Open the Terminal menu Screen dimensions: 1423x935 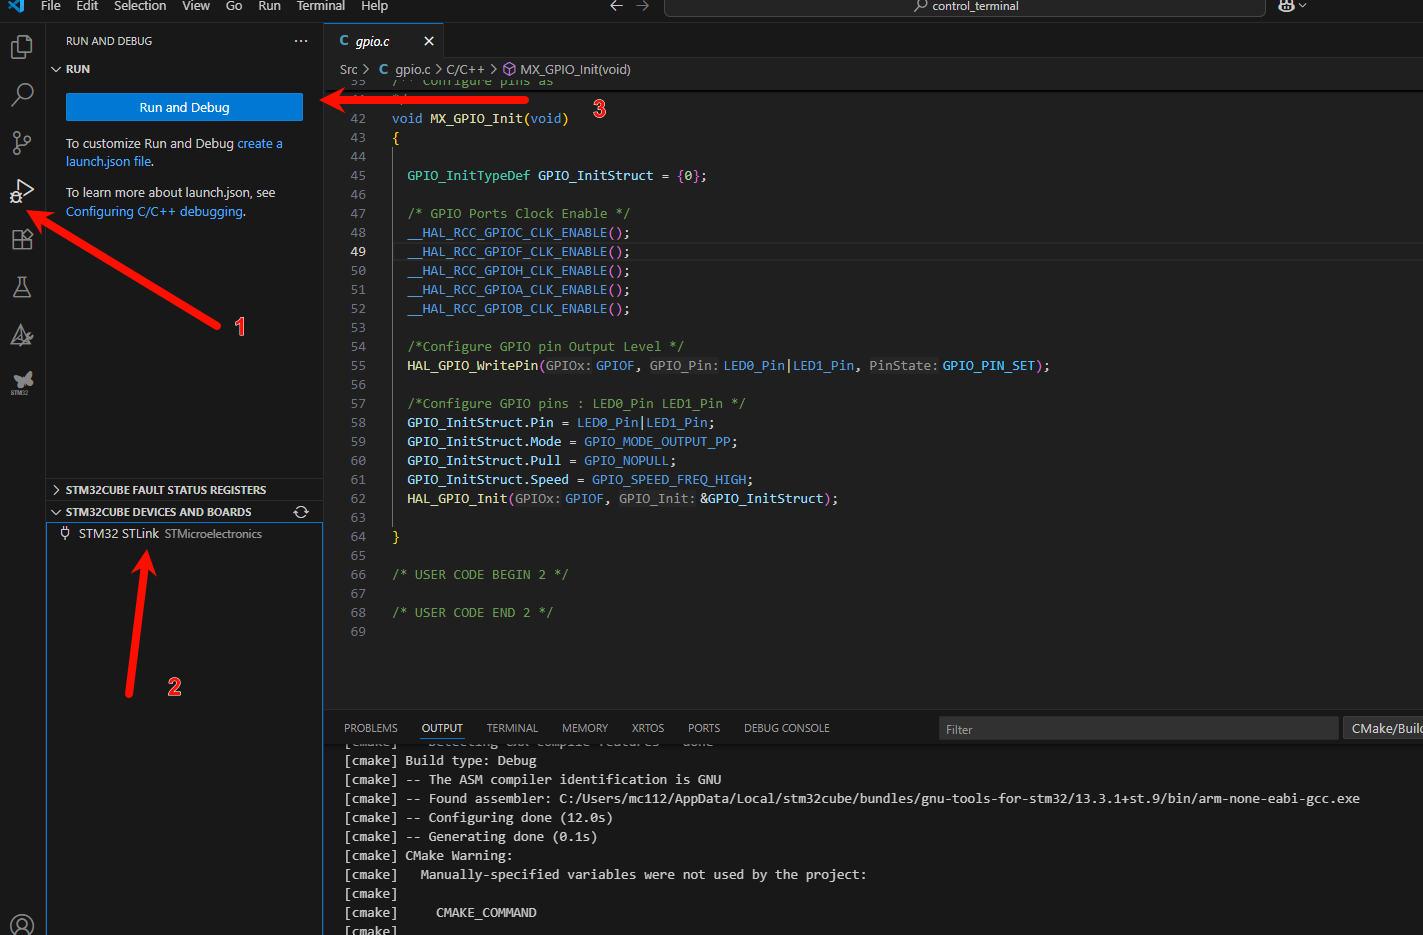pyautogui.click(x=321, y=6)
